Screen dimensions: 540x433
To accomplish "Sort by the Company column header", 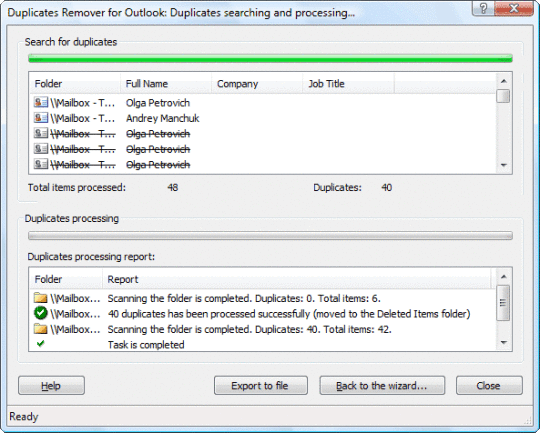I will 257,84.
